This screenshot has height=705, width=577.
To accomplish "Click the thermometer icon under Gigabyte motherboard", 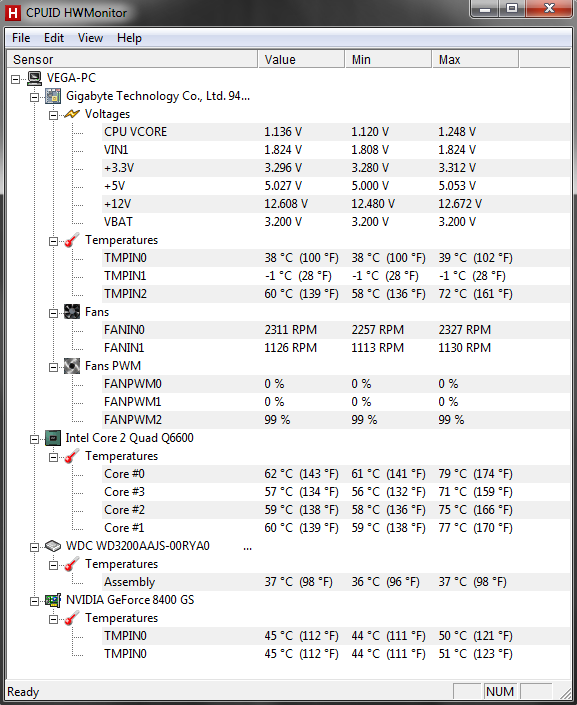I will (x=72, y=240).
